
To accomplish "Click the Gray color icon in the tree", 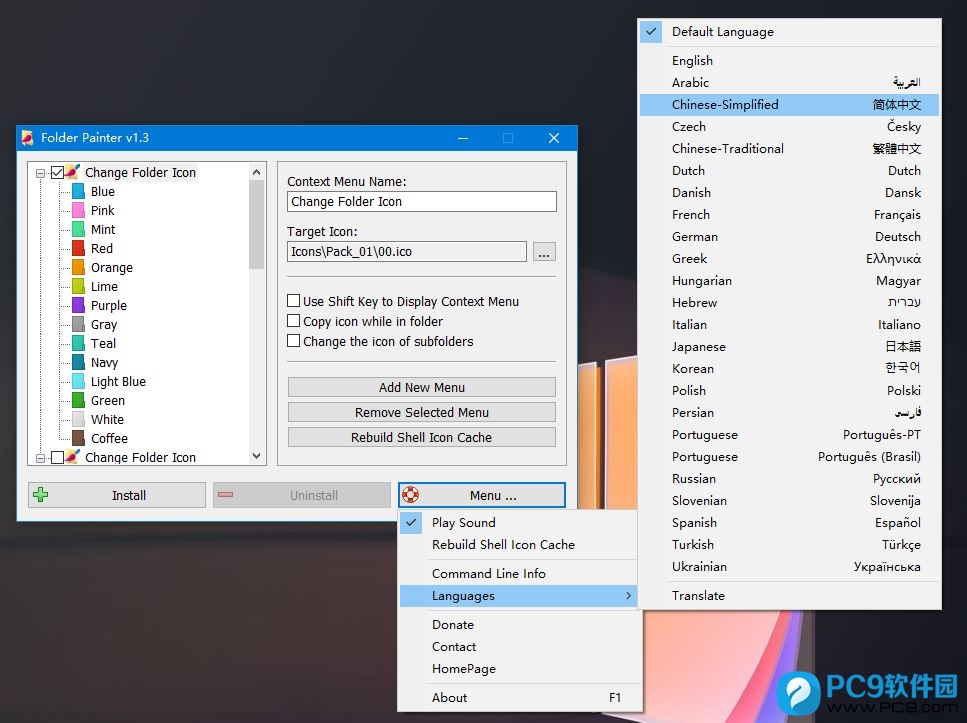I will coord(78,324).
